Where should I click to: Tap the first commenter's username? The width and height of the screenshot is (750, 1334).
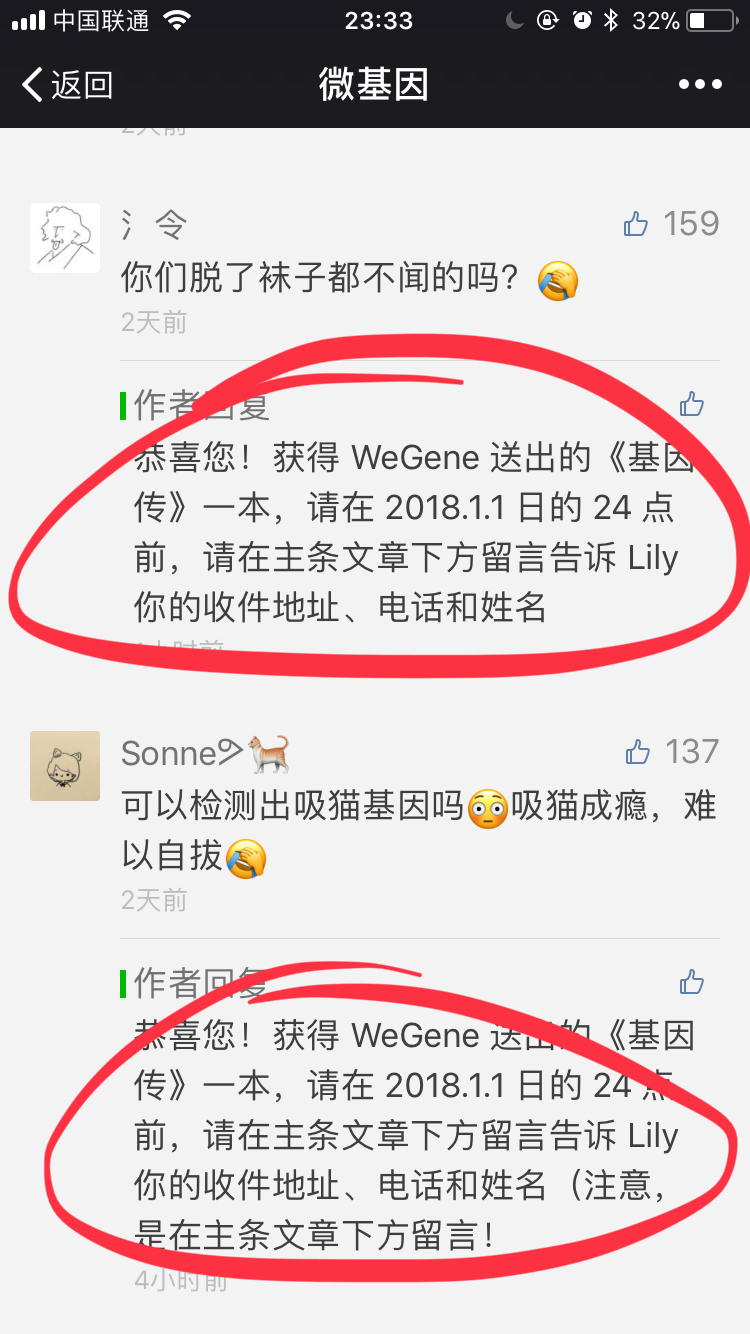tap(154, 225)
